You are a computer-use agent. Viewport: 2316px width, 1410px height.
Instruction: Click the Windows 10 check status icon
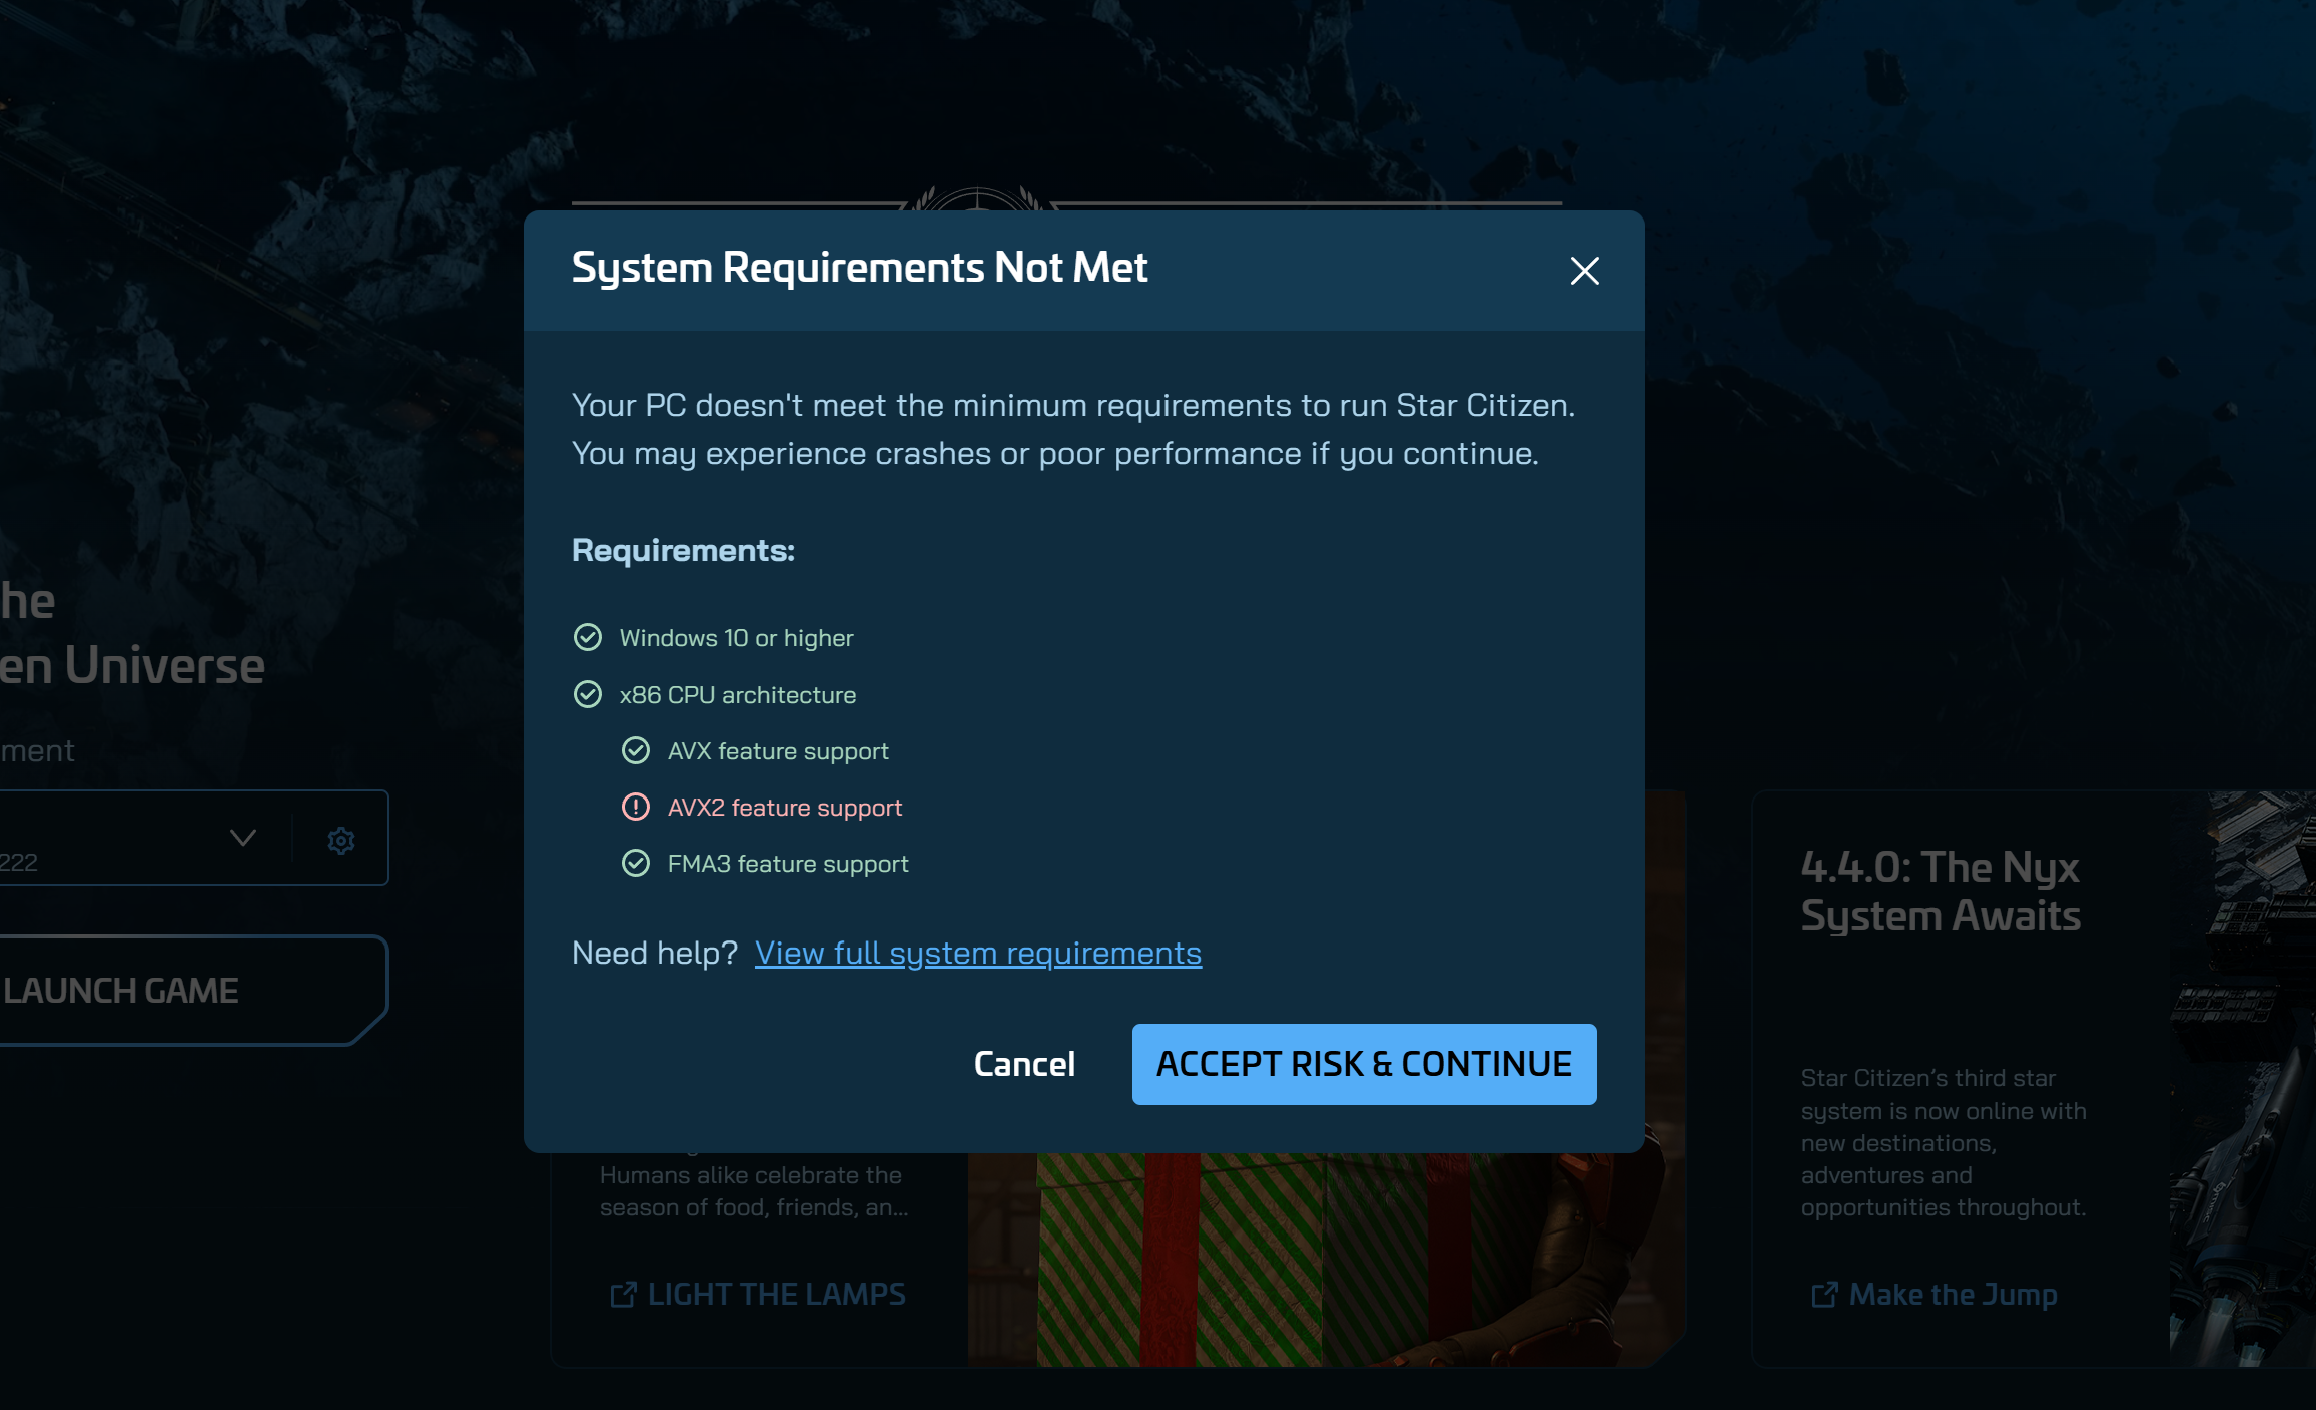tap(588, 638)
